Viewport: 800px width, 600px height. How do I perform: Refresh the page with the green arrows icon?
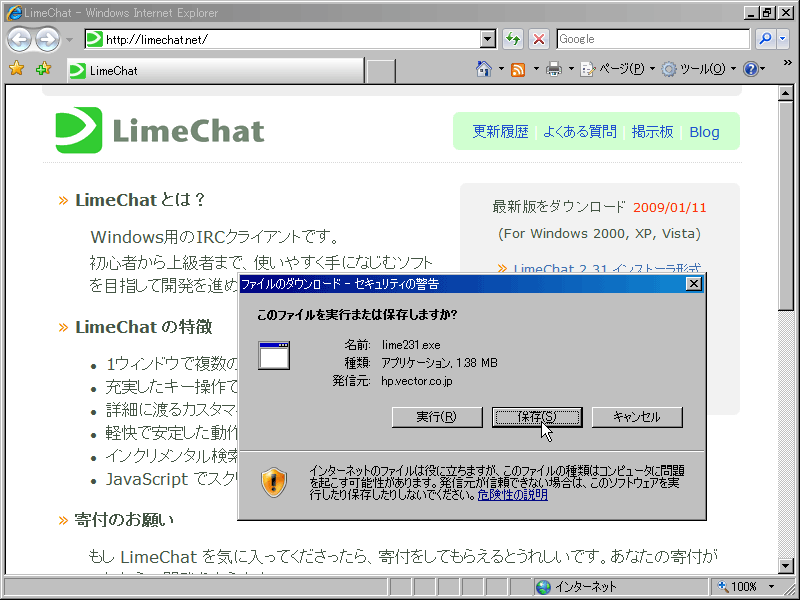513,39
